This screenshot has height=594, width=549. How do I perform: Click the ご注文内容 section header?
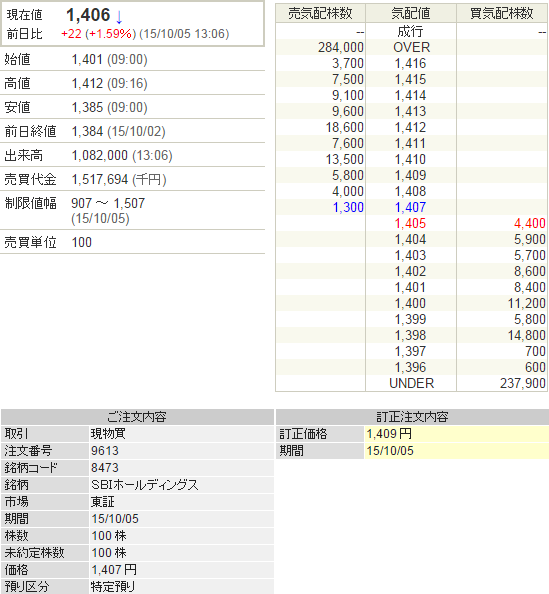[137, 417]
